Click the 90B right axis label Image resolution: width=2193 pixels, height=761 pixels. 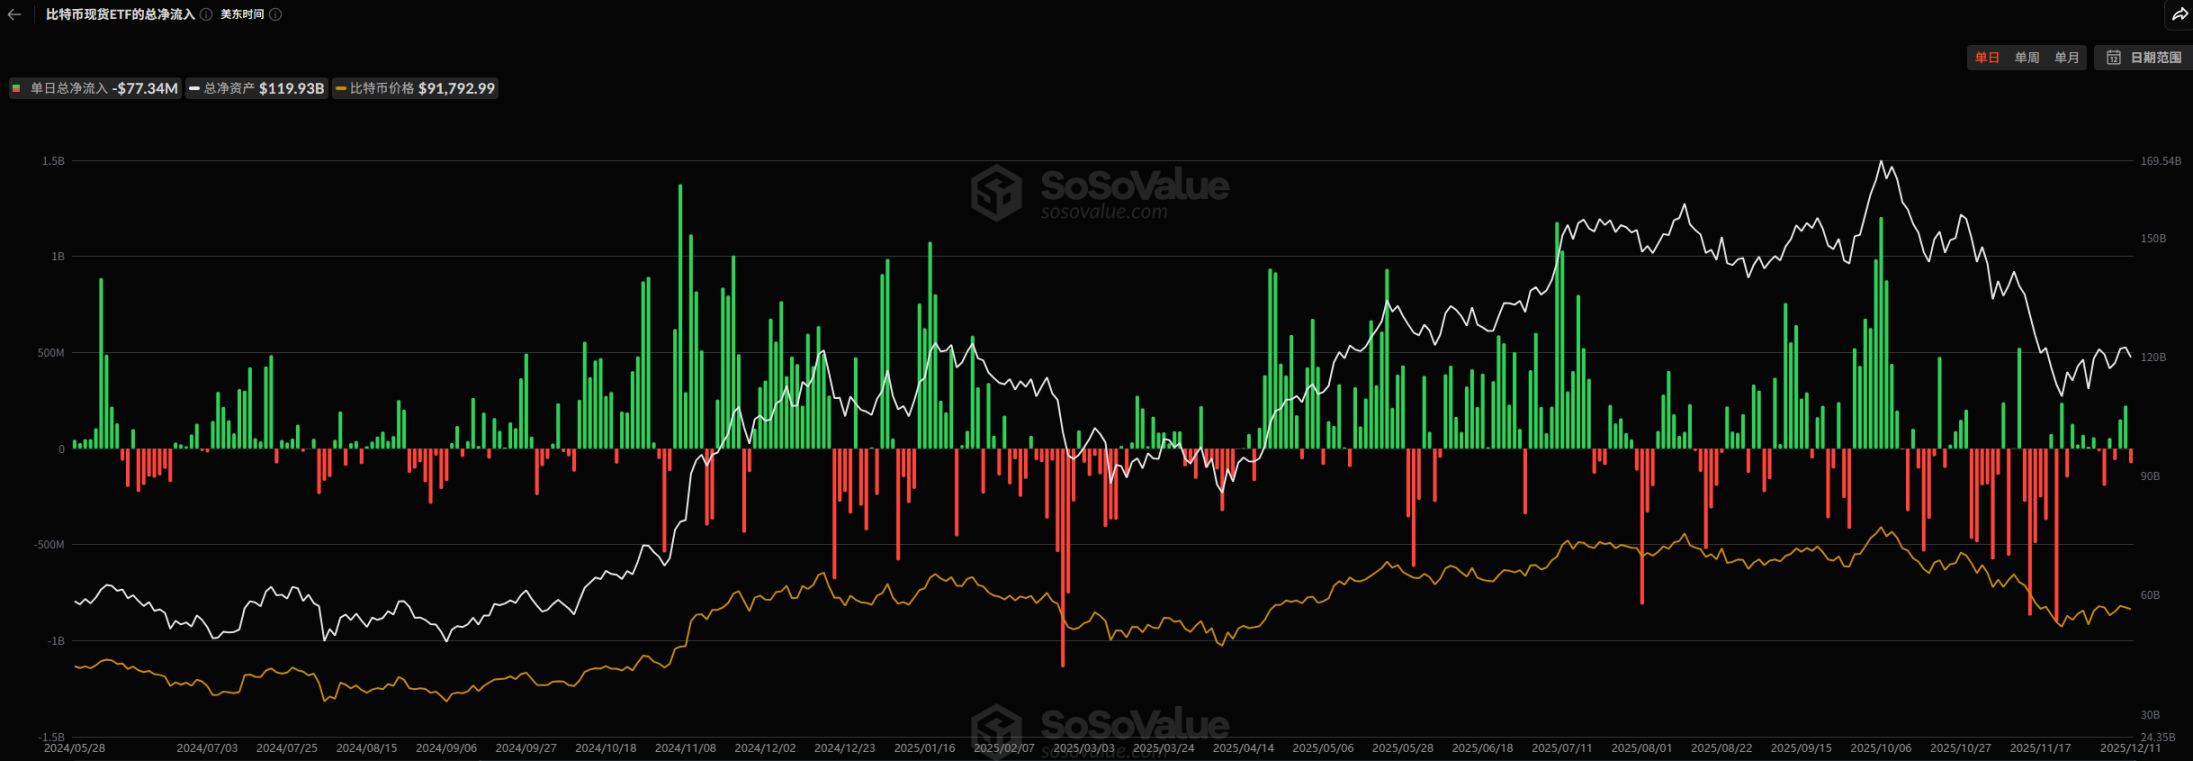[x=2150, y=477]
